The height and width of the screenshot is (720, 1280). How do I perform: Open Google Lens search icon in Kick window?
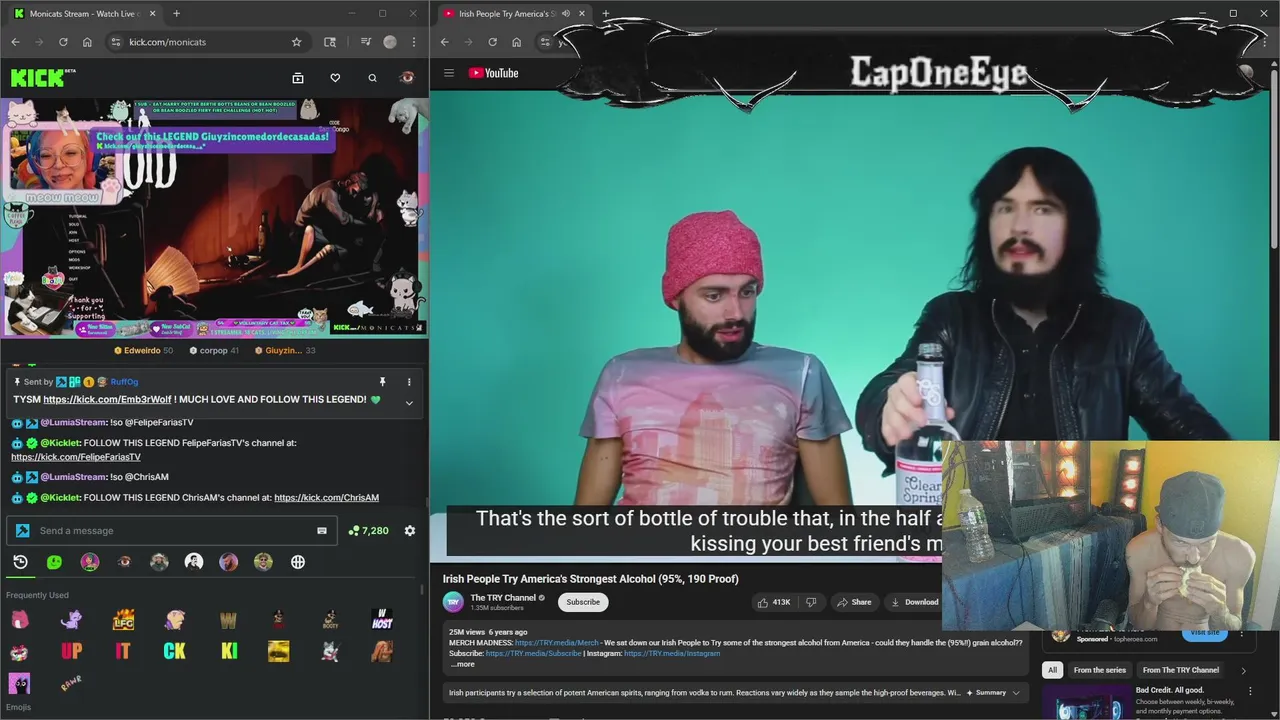330,42
